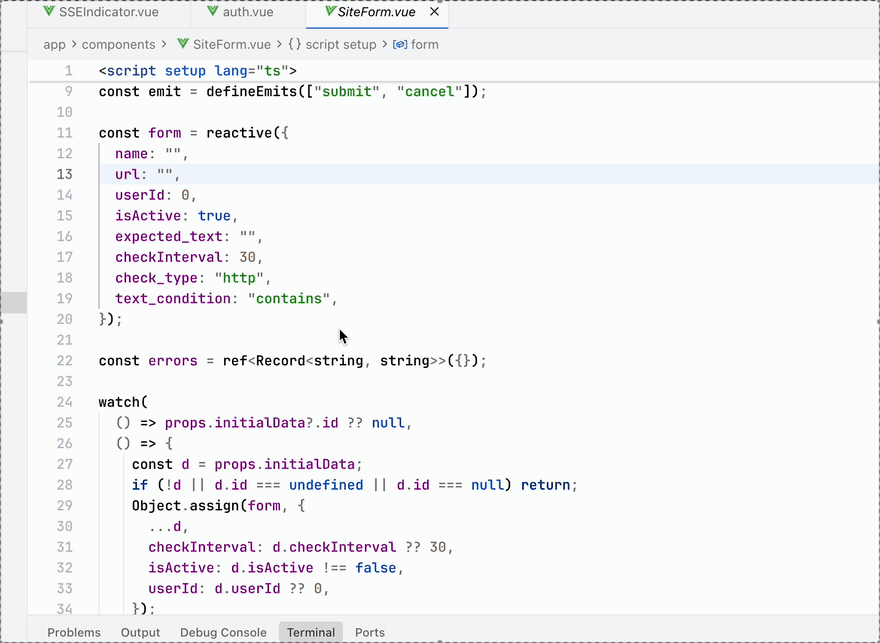
Task: Click the "http" string on line 18
Action: (239, 278)
